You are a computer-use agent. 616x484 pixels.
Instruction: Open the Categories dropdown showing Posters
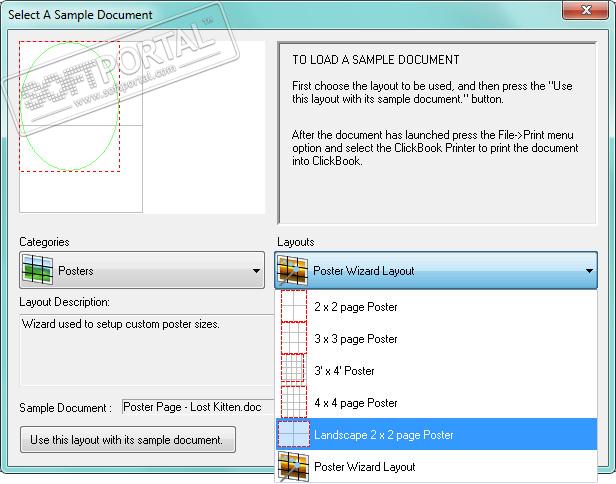point(142,270)
